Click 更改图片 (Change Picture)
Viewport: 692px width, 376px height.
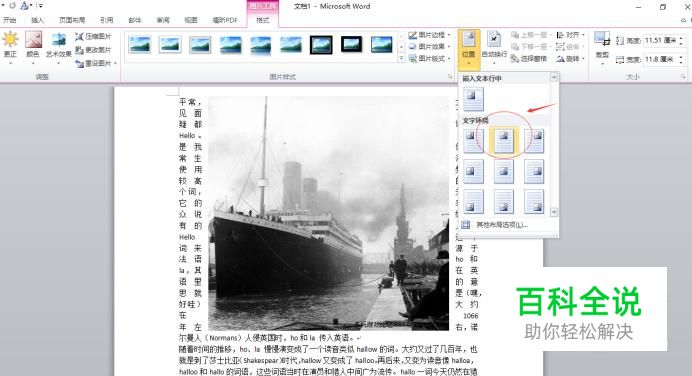[93, 50]
